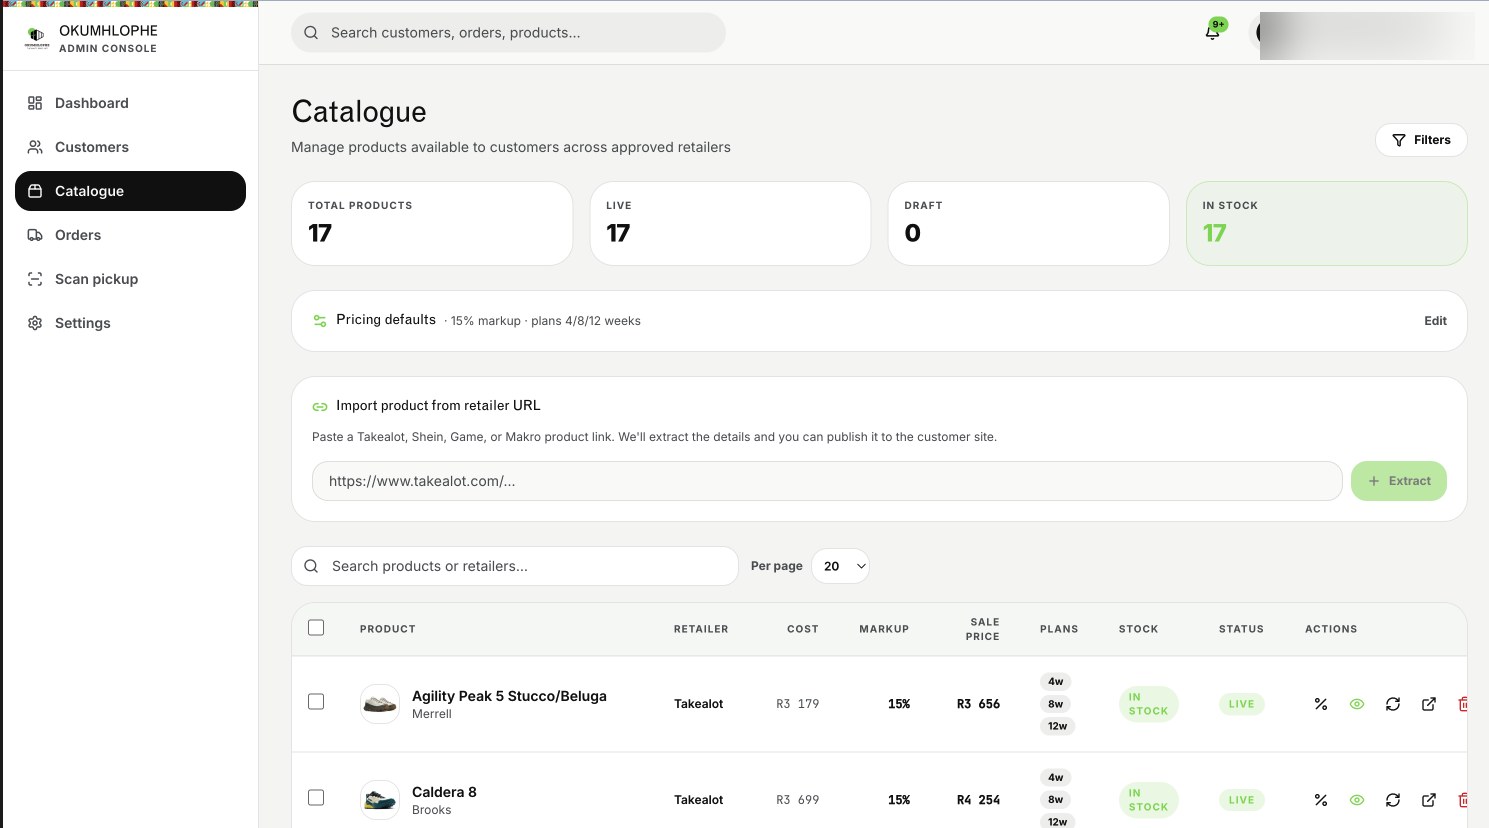Click the LIVE status badge for Caldera 8
This screenshot has height=828, width=1489.
(1241, 800)
